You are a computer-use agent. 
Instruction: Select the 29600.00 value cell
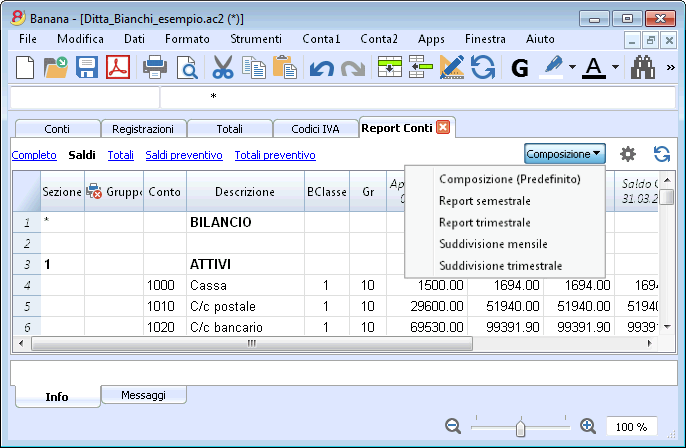(x=427, y=306)
